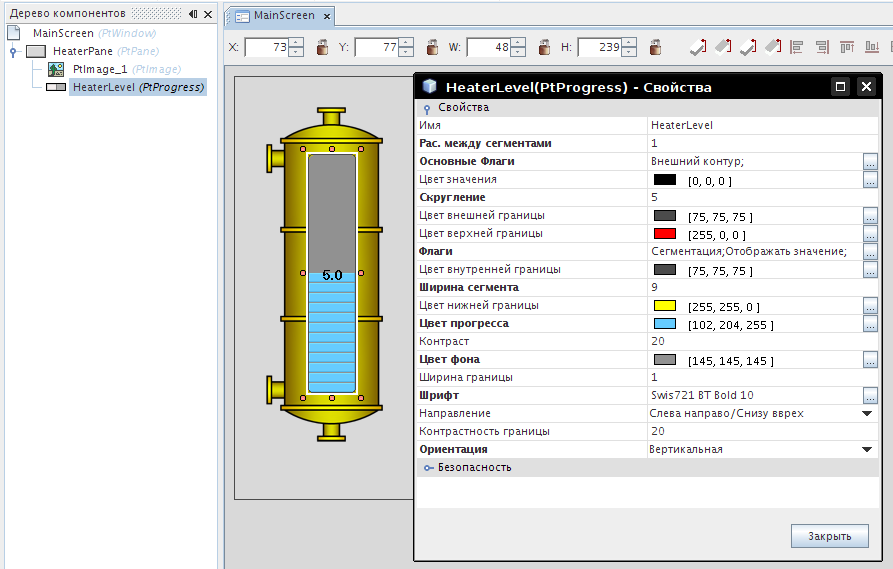This screenshot has height=569, width=893.
Task: Expand the Безопасность section
Action: click(428, 468)
